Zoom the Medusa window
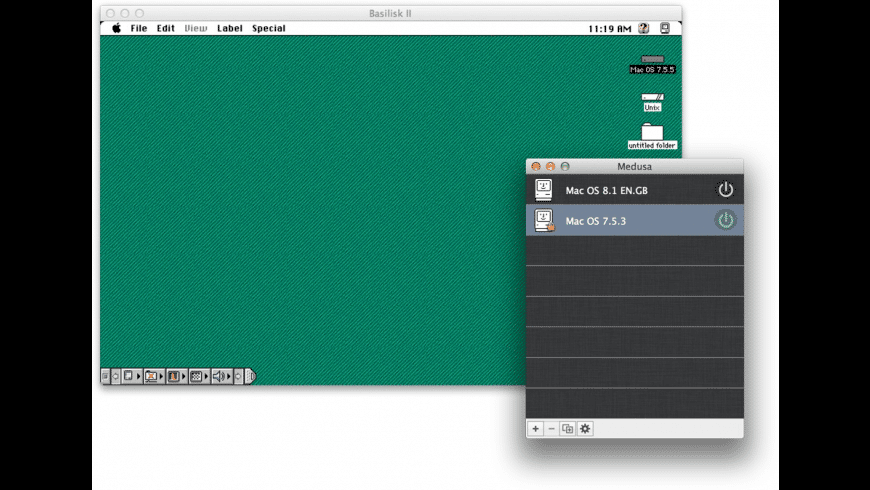 pos(565,166)
